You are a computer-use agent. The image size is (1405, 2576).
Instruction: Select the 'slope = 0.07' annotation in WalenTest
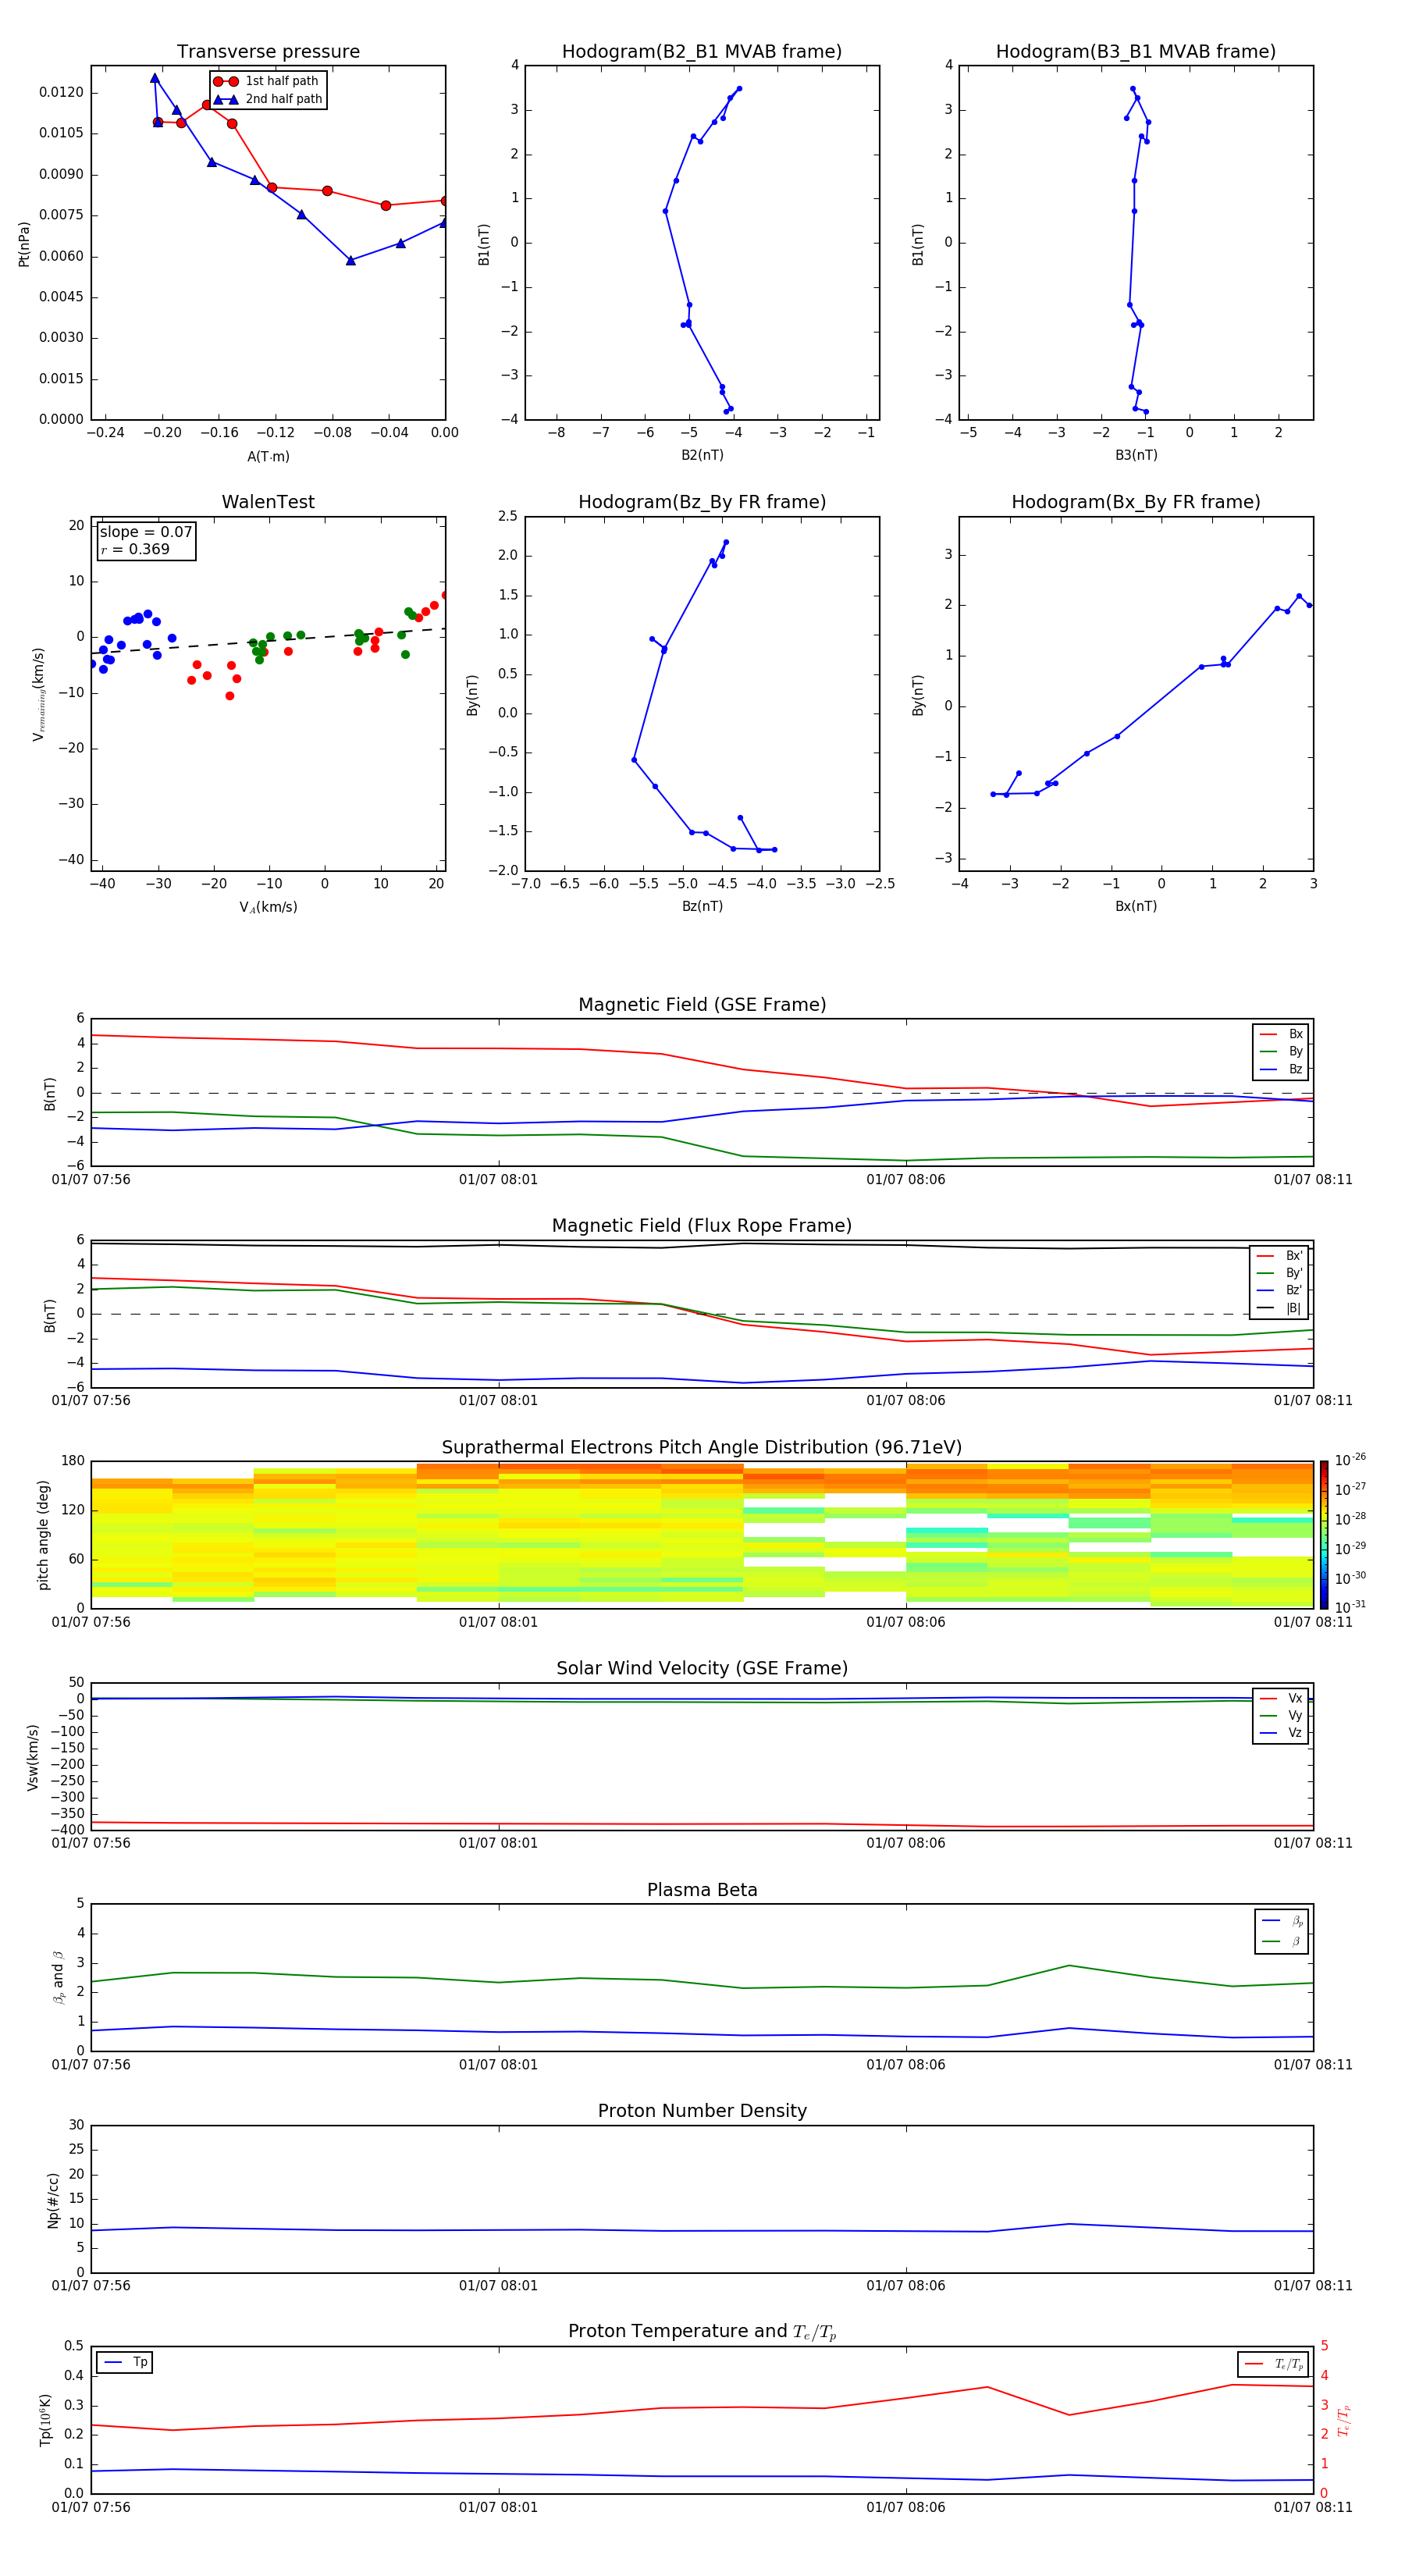[x=146, y=532]
